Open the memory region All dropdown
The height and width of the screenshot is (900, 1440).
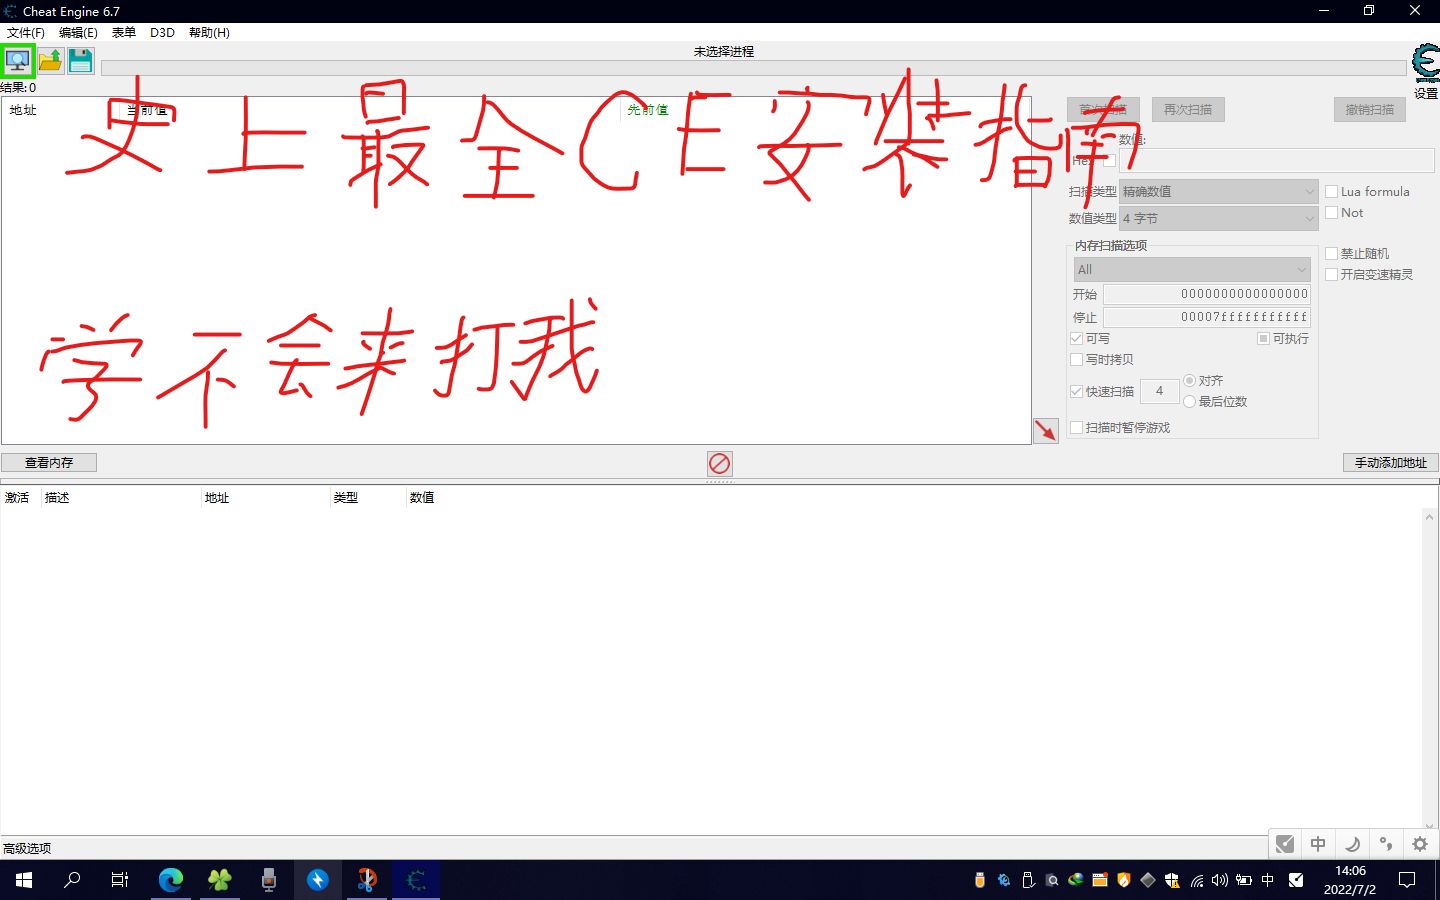[x=1192, y=269]
